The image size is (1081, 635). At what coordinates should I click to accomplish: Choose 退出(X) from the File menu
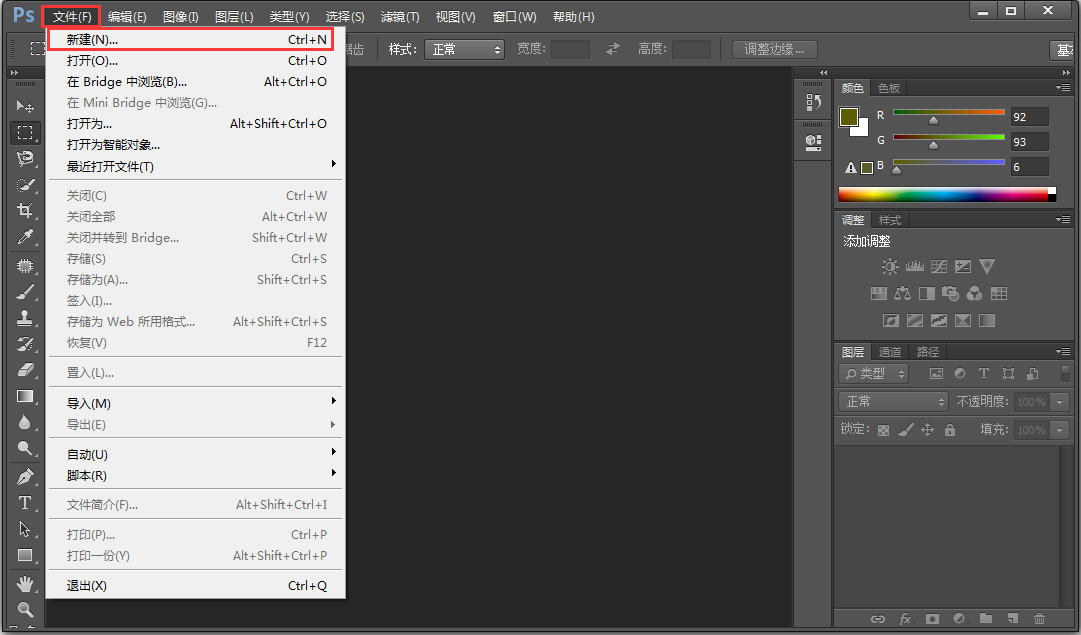[196, 585]
